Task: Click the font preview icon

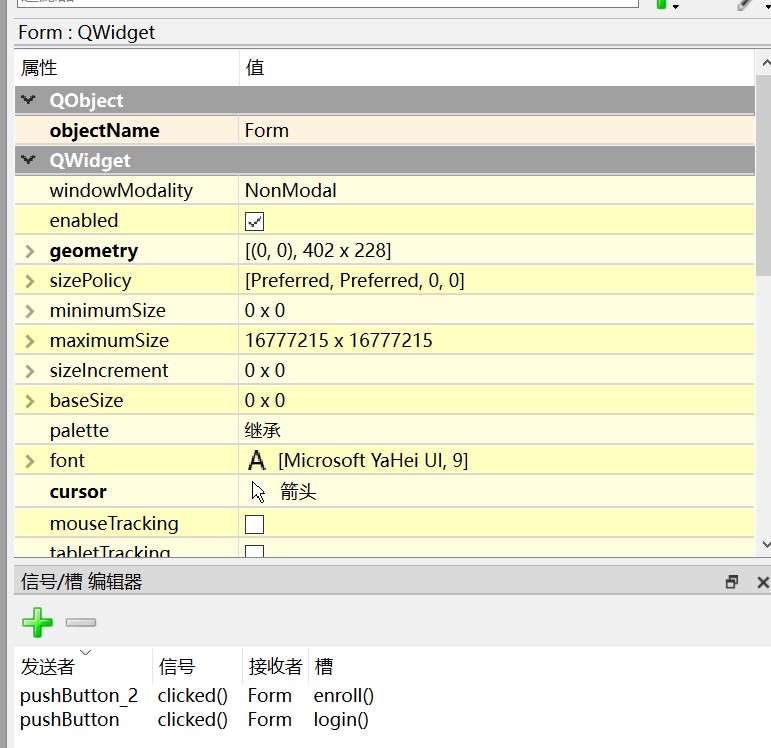Action: [257, 460]
